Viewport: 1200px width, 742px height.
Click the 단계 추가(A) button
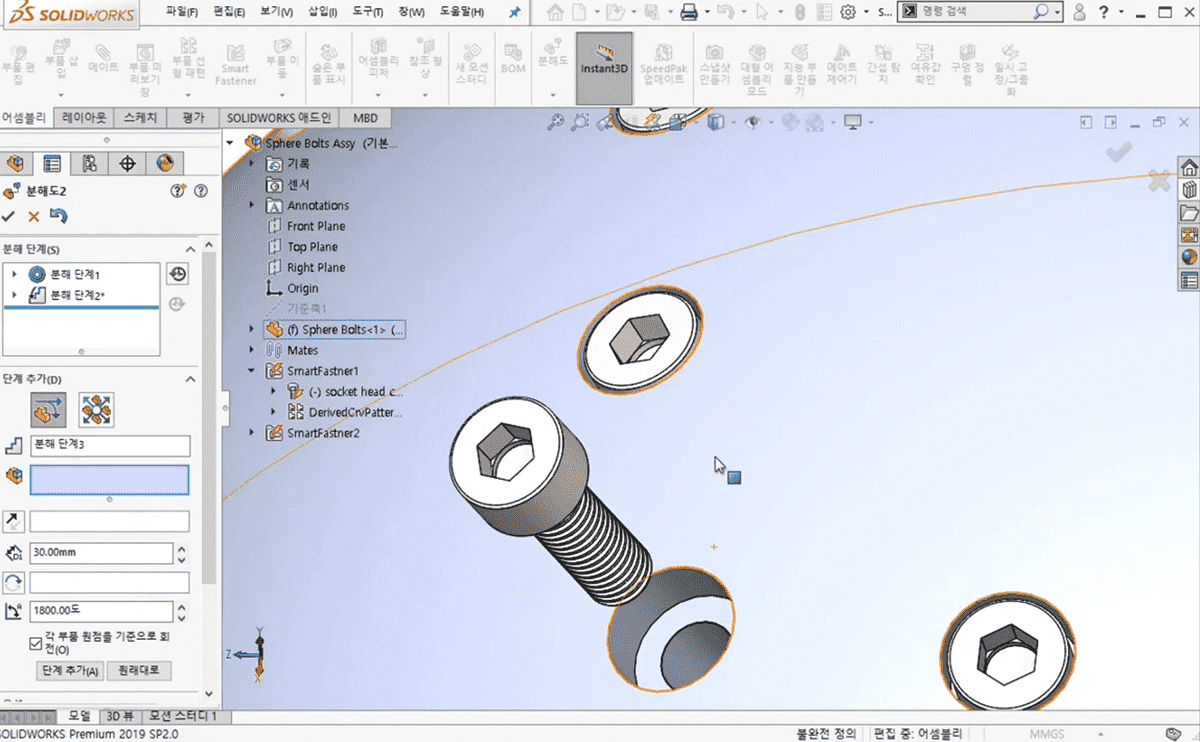click(x=70, y=670)
